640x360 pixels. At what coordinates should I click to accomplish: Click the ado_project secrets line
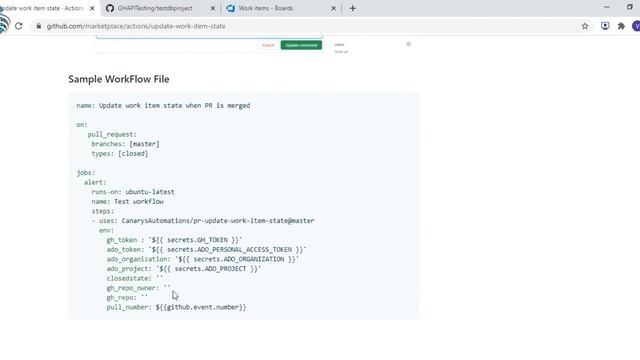pyautogui.click(x=184, y=269)
